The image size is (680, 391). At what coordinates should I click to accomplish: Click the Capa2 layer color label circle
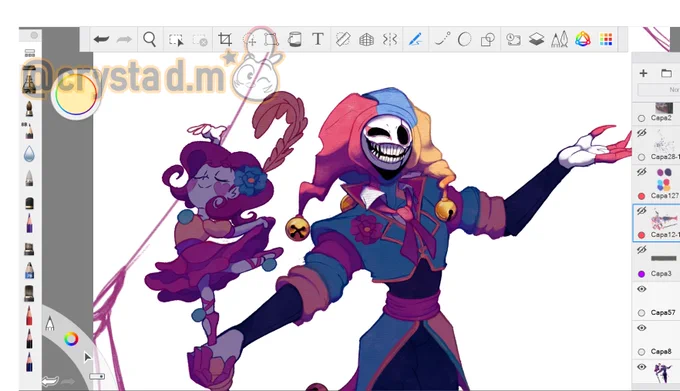coord(641,118)
